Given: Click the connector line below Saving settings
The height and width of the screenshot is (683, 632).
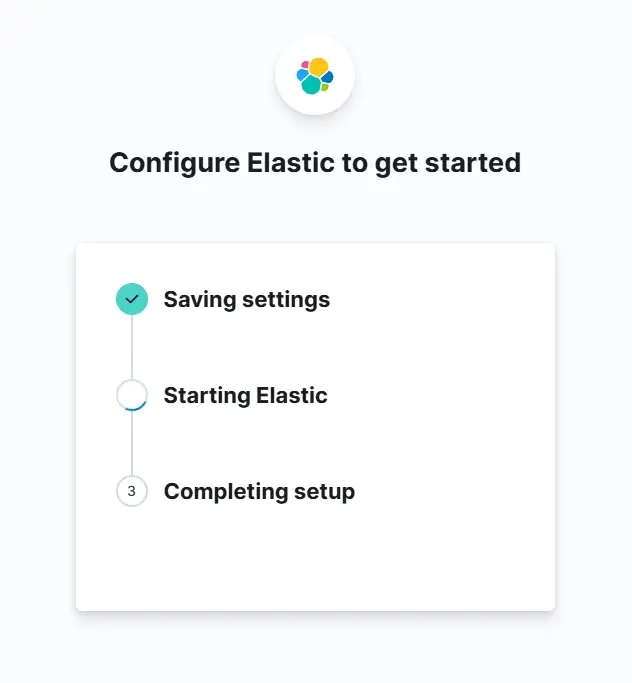Looking at the screenshot, I should [x=132, y=347].
